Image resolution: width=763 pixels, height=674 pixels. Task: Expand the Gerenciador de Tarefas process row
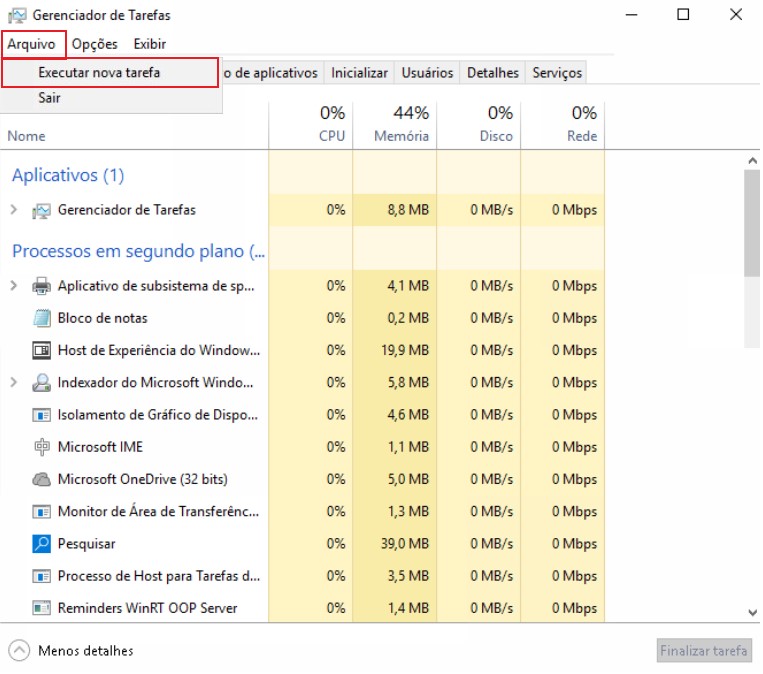[14, 210]
